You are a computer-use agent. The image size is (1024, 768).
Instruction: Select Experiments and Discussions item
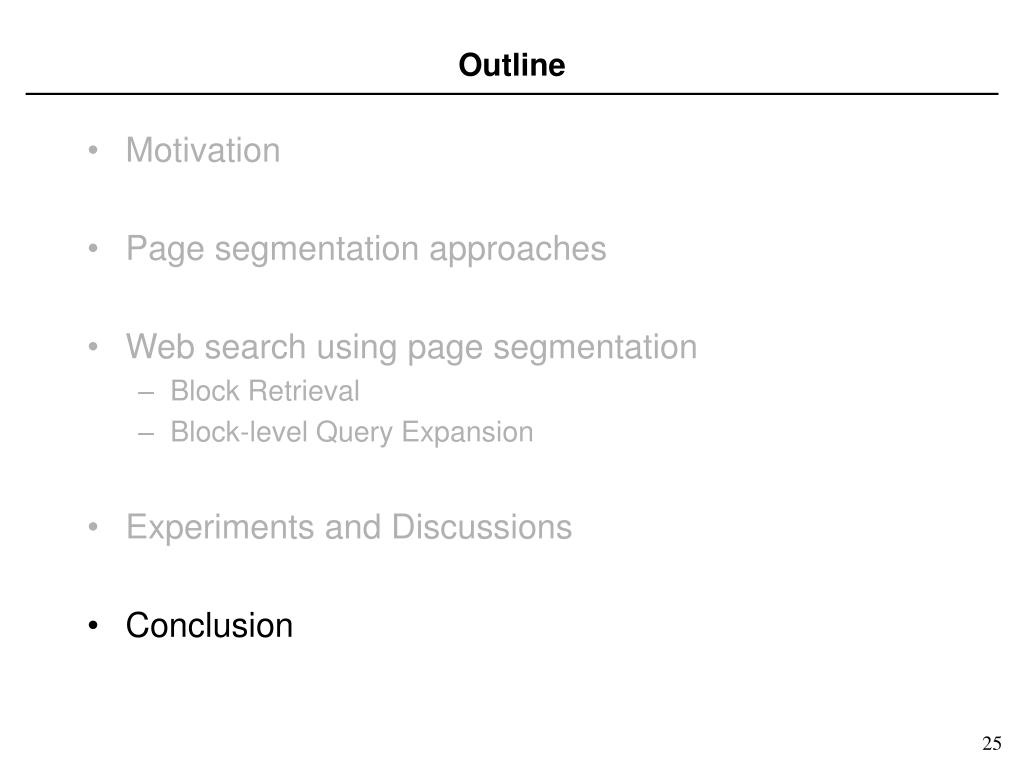(x=349, y=527)
